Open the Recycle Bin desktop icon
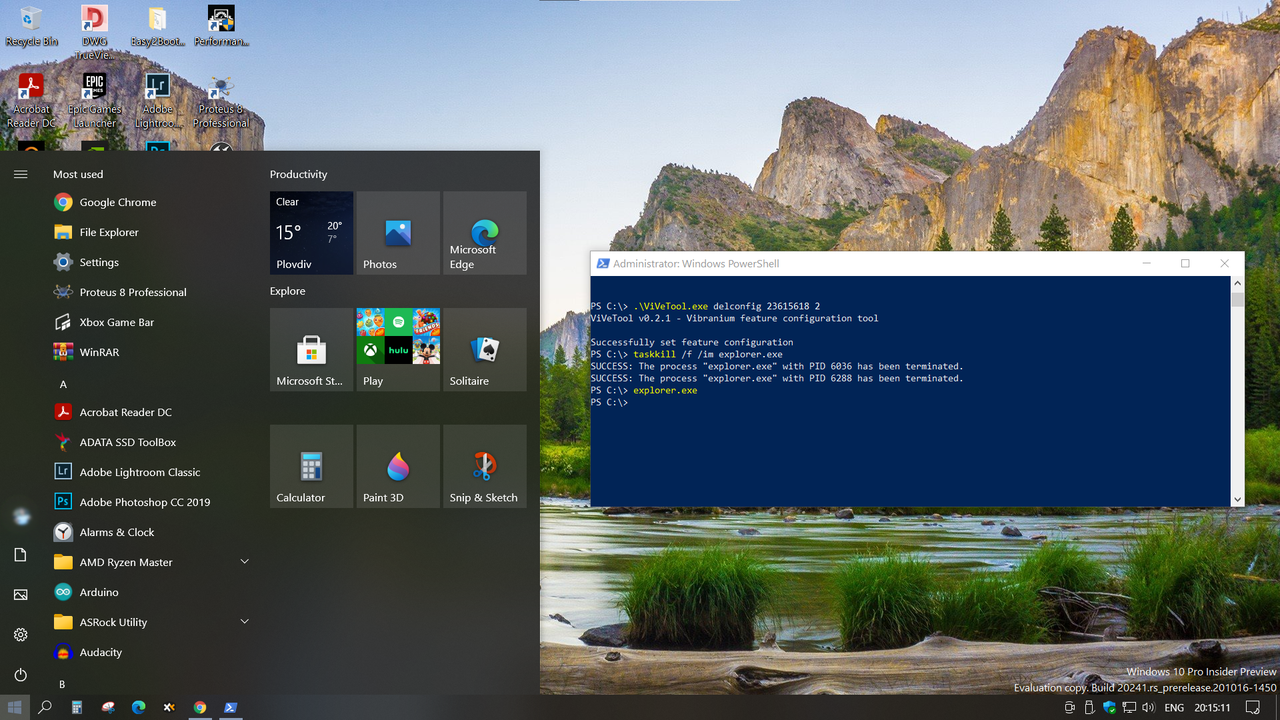Image resolution: width=1280 pixels, height=720 pixels. pyautogui.click(x=31, y=26)
